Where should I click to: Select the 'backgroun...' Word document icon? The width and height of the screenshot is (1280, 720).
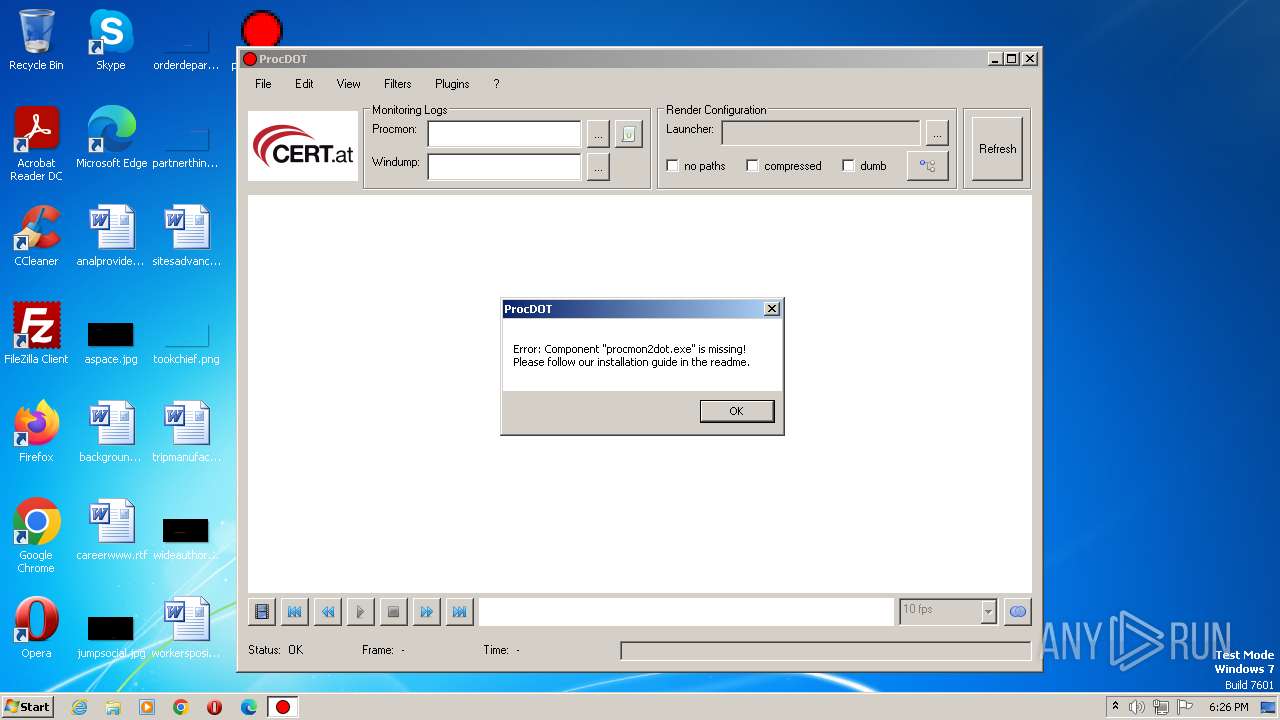pyautogui.click(x=111, y=432)
